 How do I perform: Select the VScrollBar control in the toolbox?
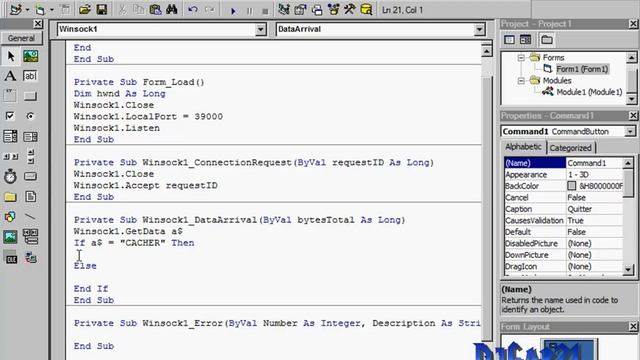(30, 156)
